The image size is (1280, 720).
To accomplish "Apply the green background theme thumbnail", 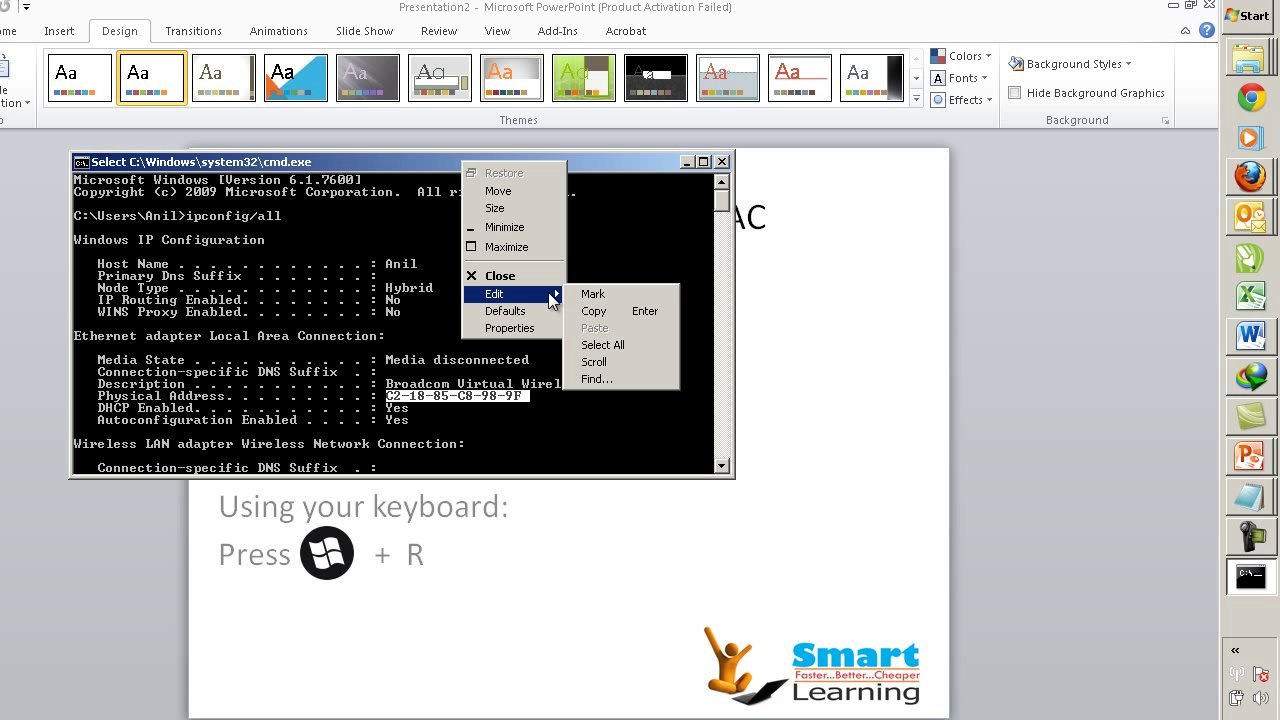I will [x=584, y=78].
